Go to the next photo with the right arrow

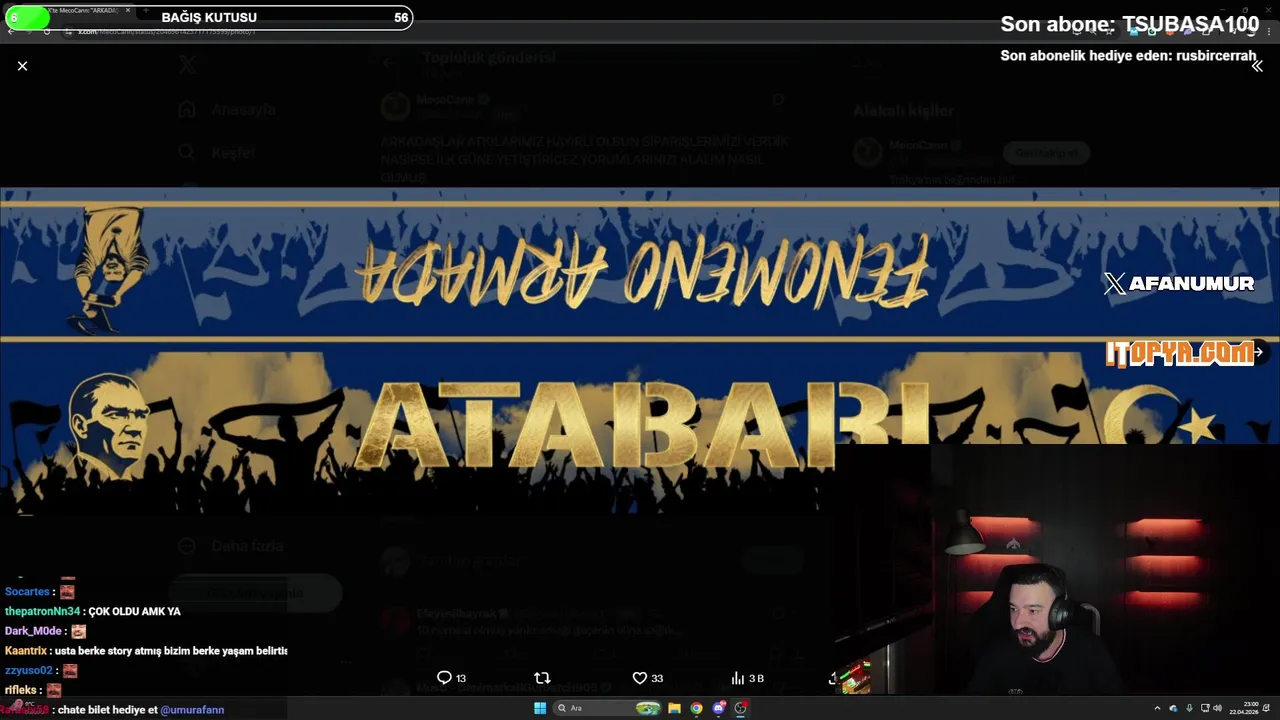(1259, 352)
